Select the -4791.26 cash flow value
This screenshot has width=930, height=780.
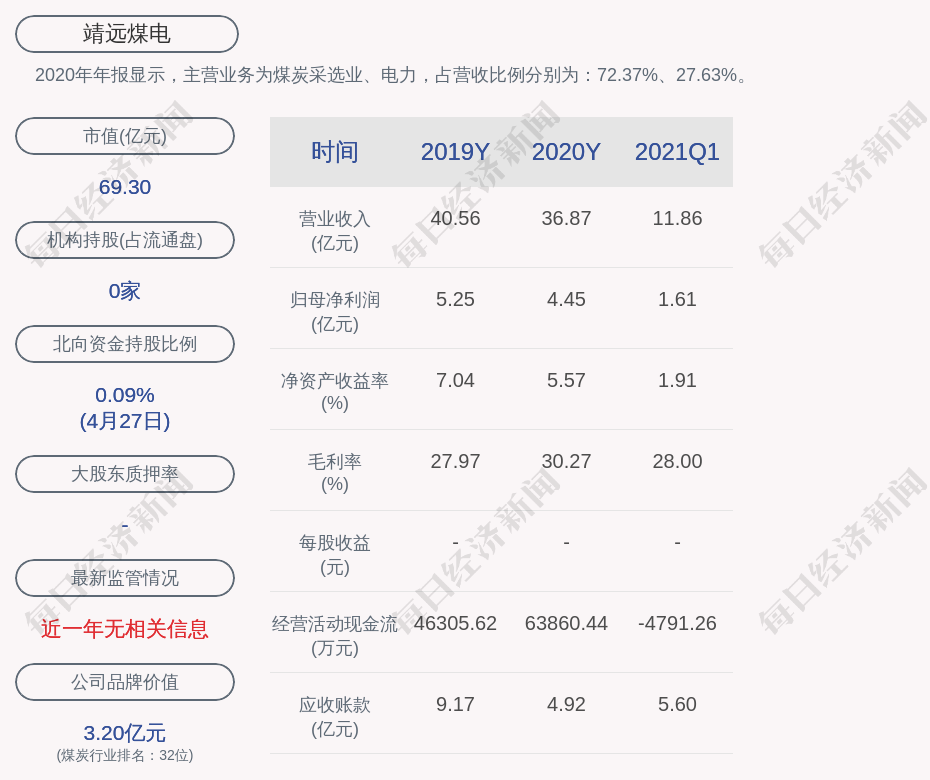tap(677, 623)
